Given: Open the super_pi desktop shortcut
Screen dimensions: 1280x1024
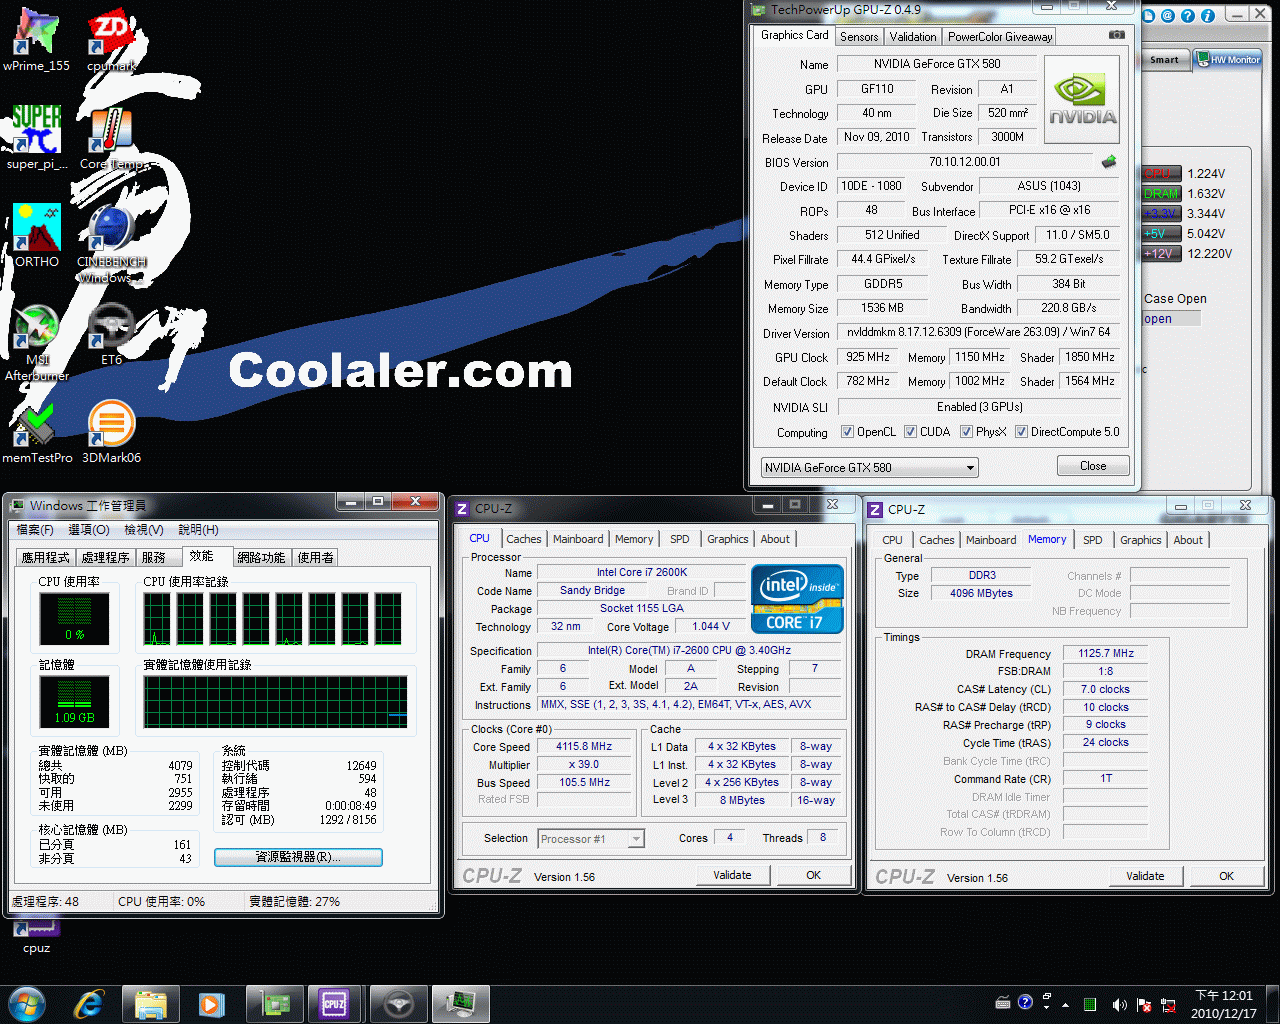Looking at the screenshot, I should tap(37, 138).
